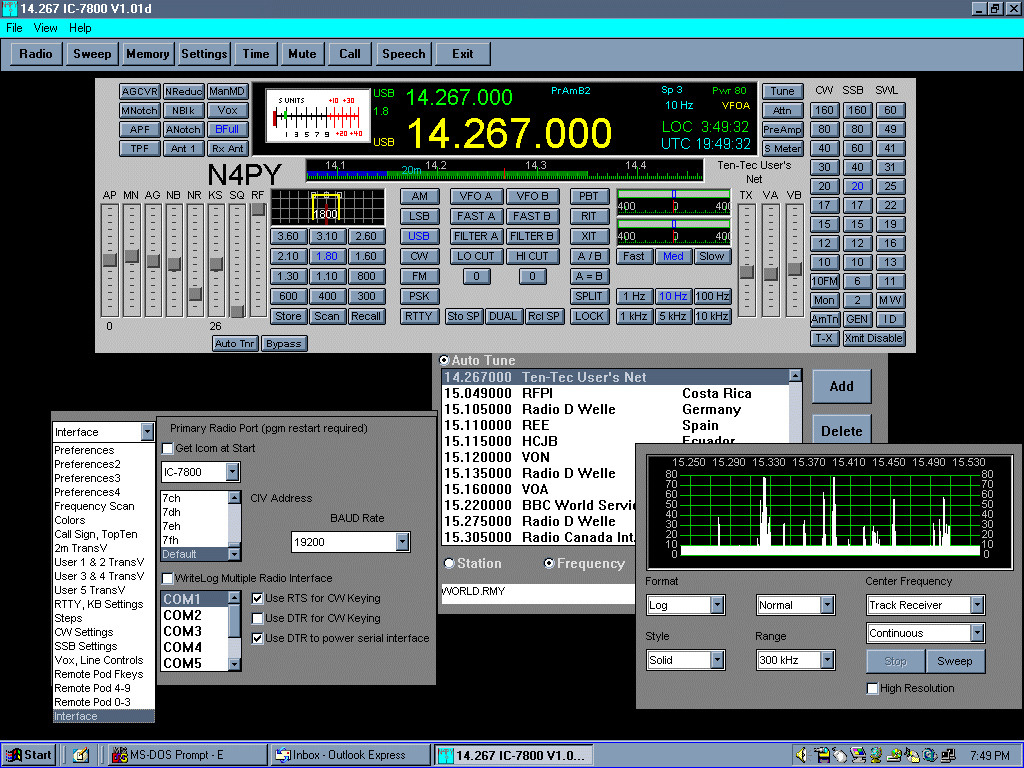Uncheck Use RTS for CW Keying
Viewport: 1024px width, 768px height.
pyautogui.click(x=257, y=598)
